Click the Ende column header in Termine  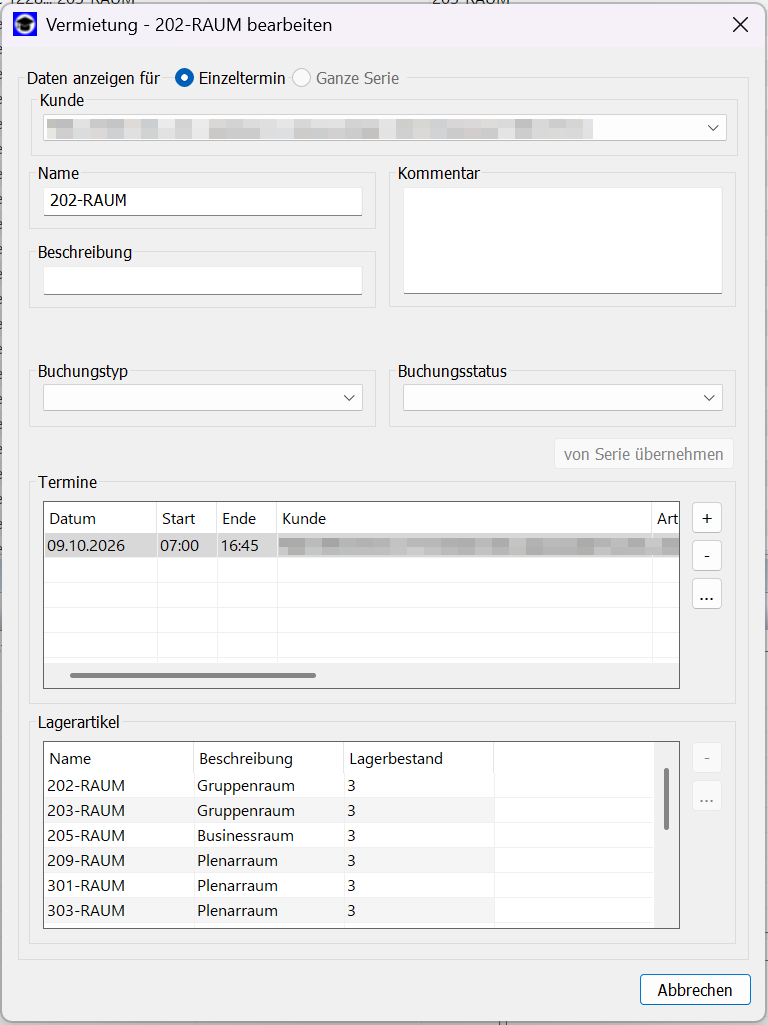[247, 518]
